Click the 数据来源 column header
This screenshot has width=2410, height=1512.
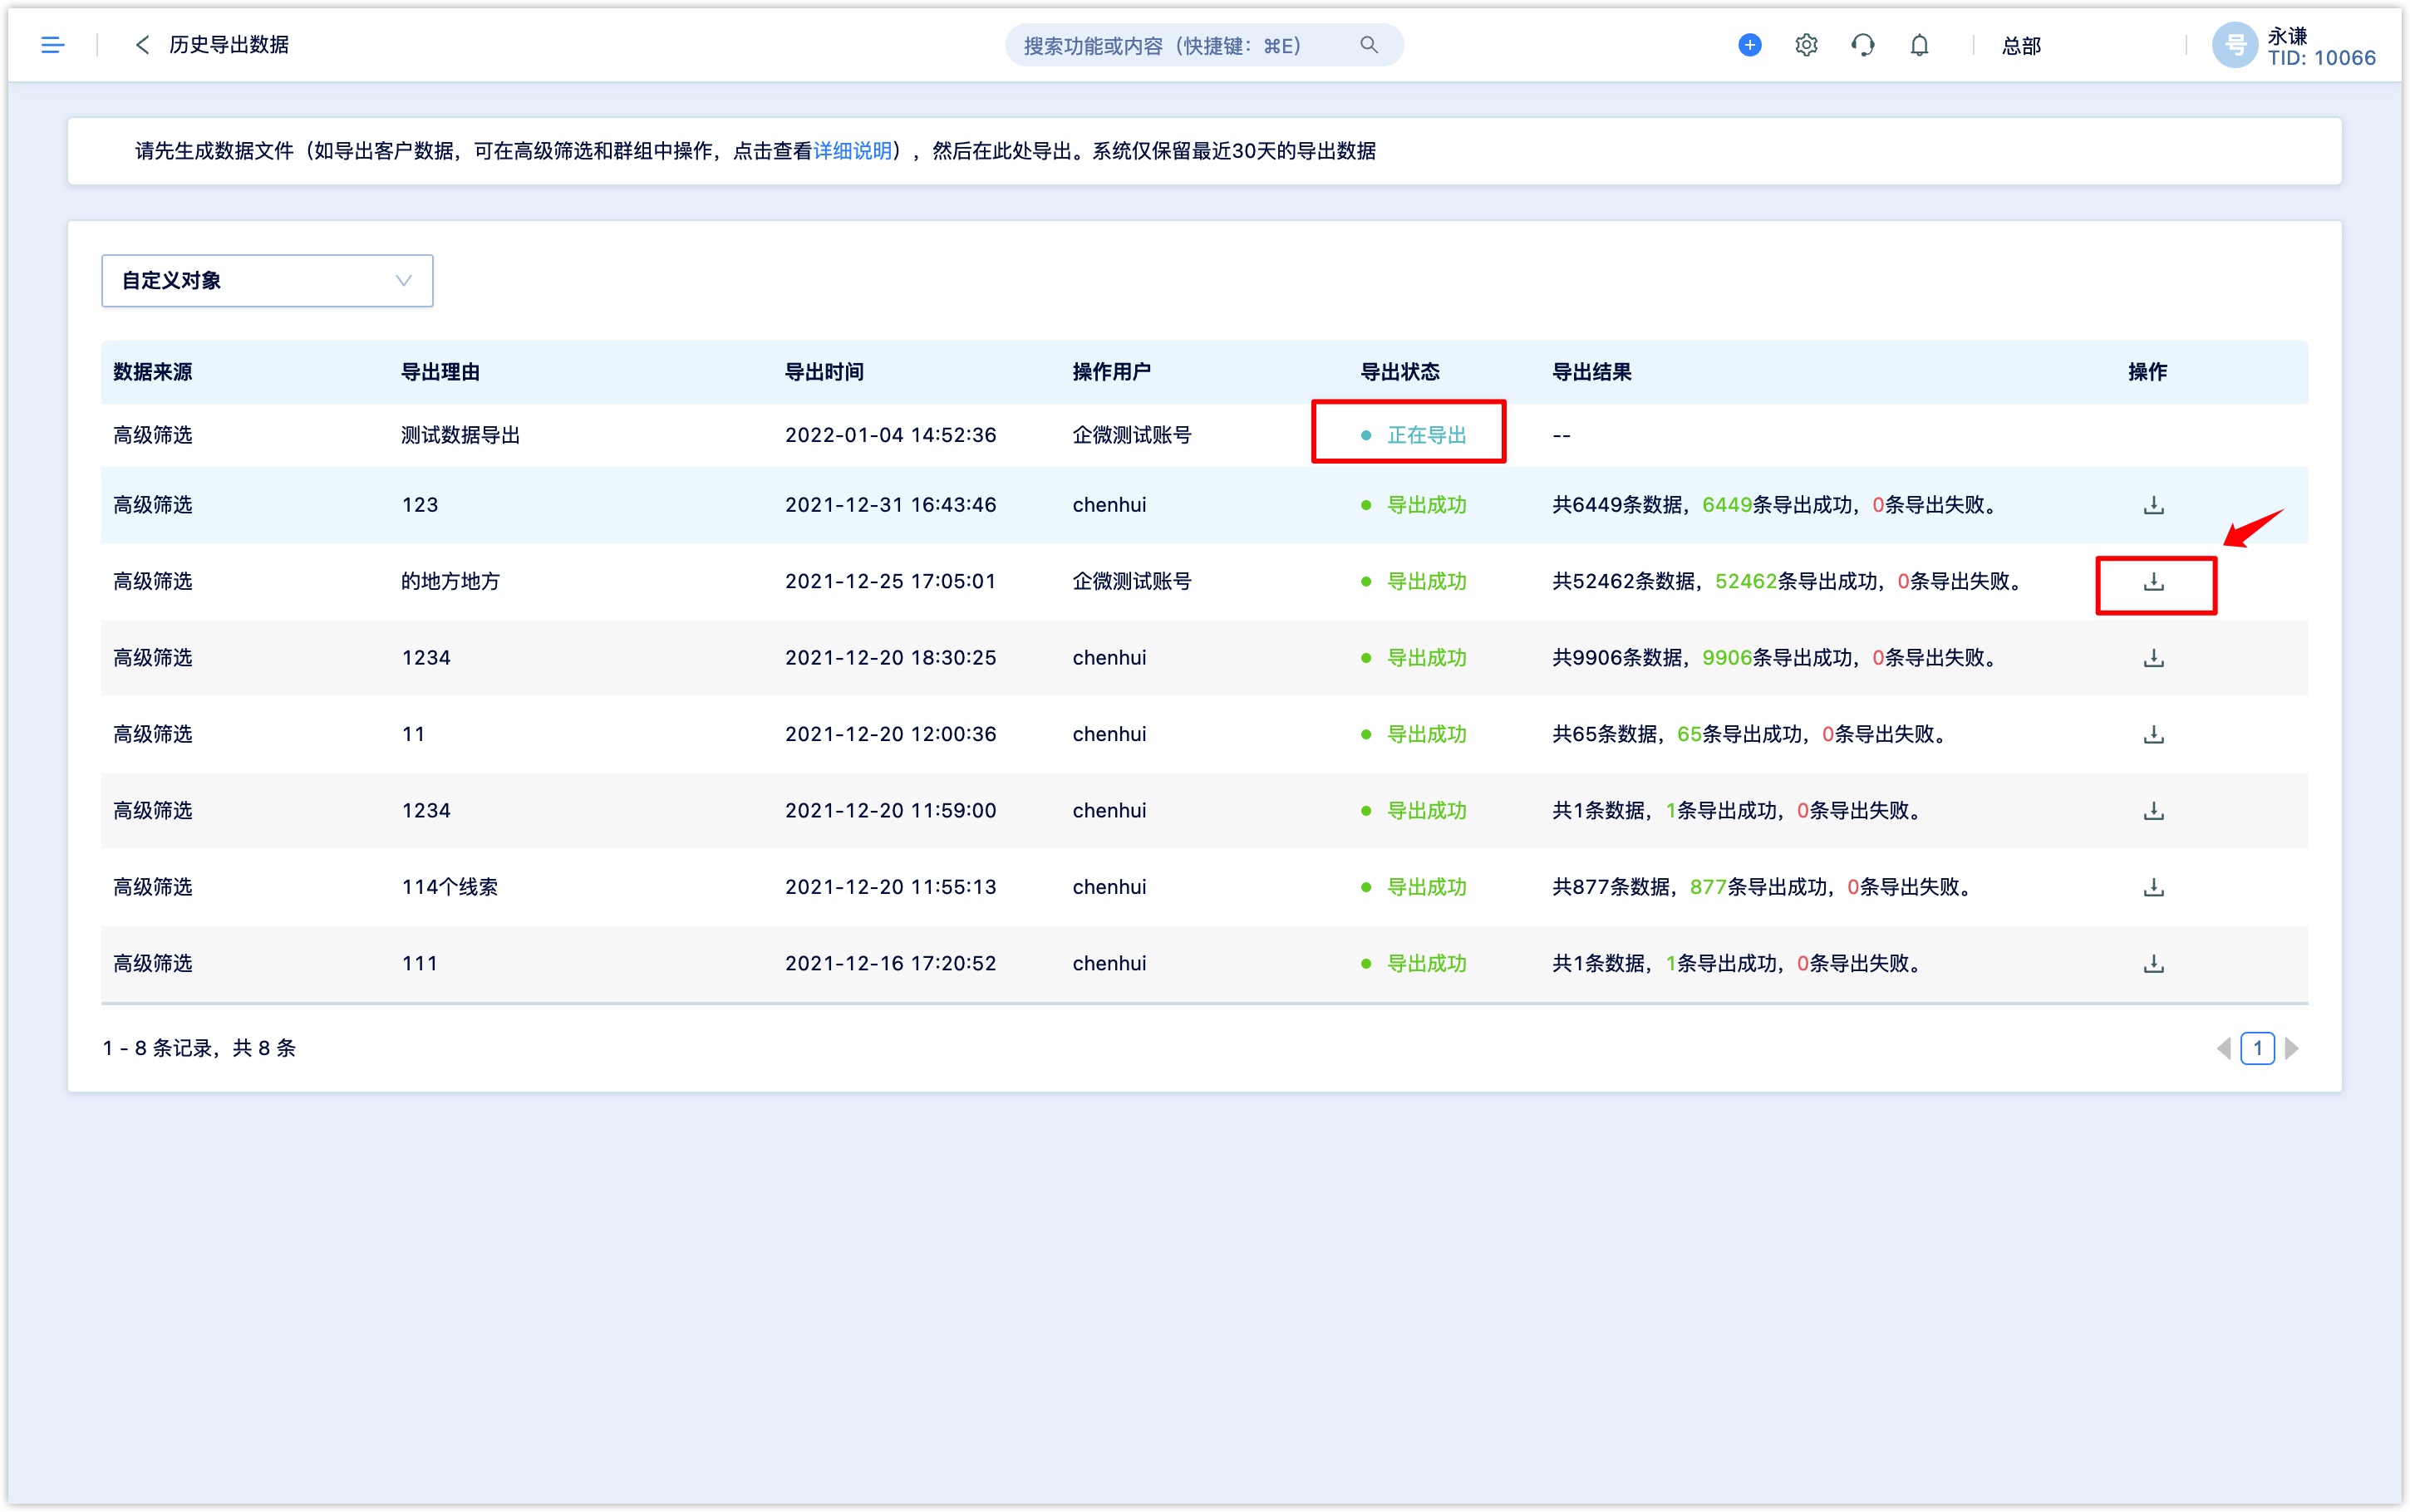[x=153, y=372]
